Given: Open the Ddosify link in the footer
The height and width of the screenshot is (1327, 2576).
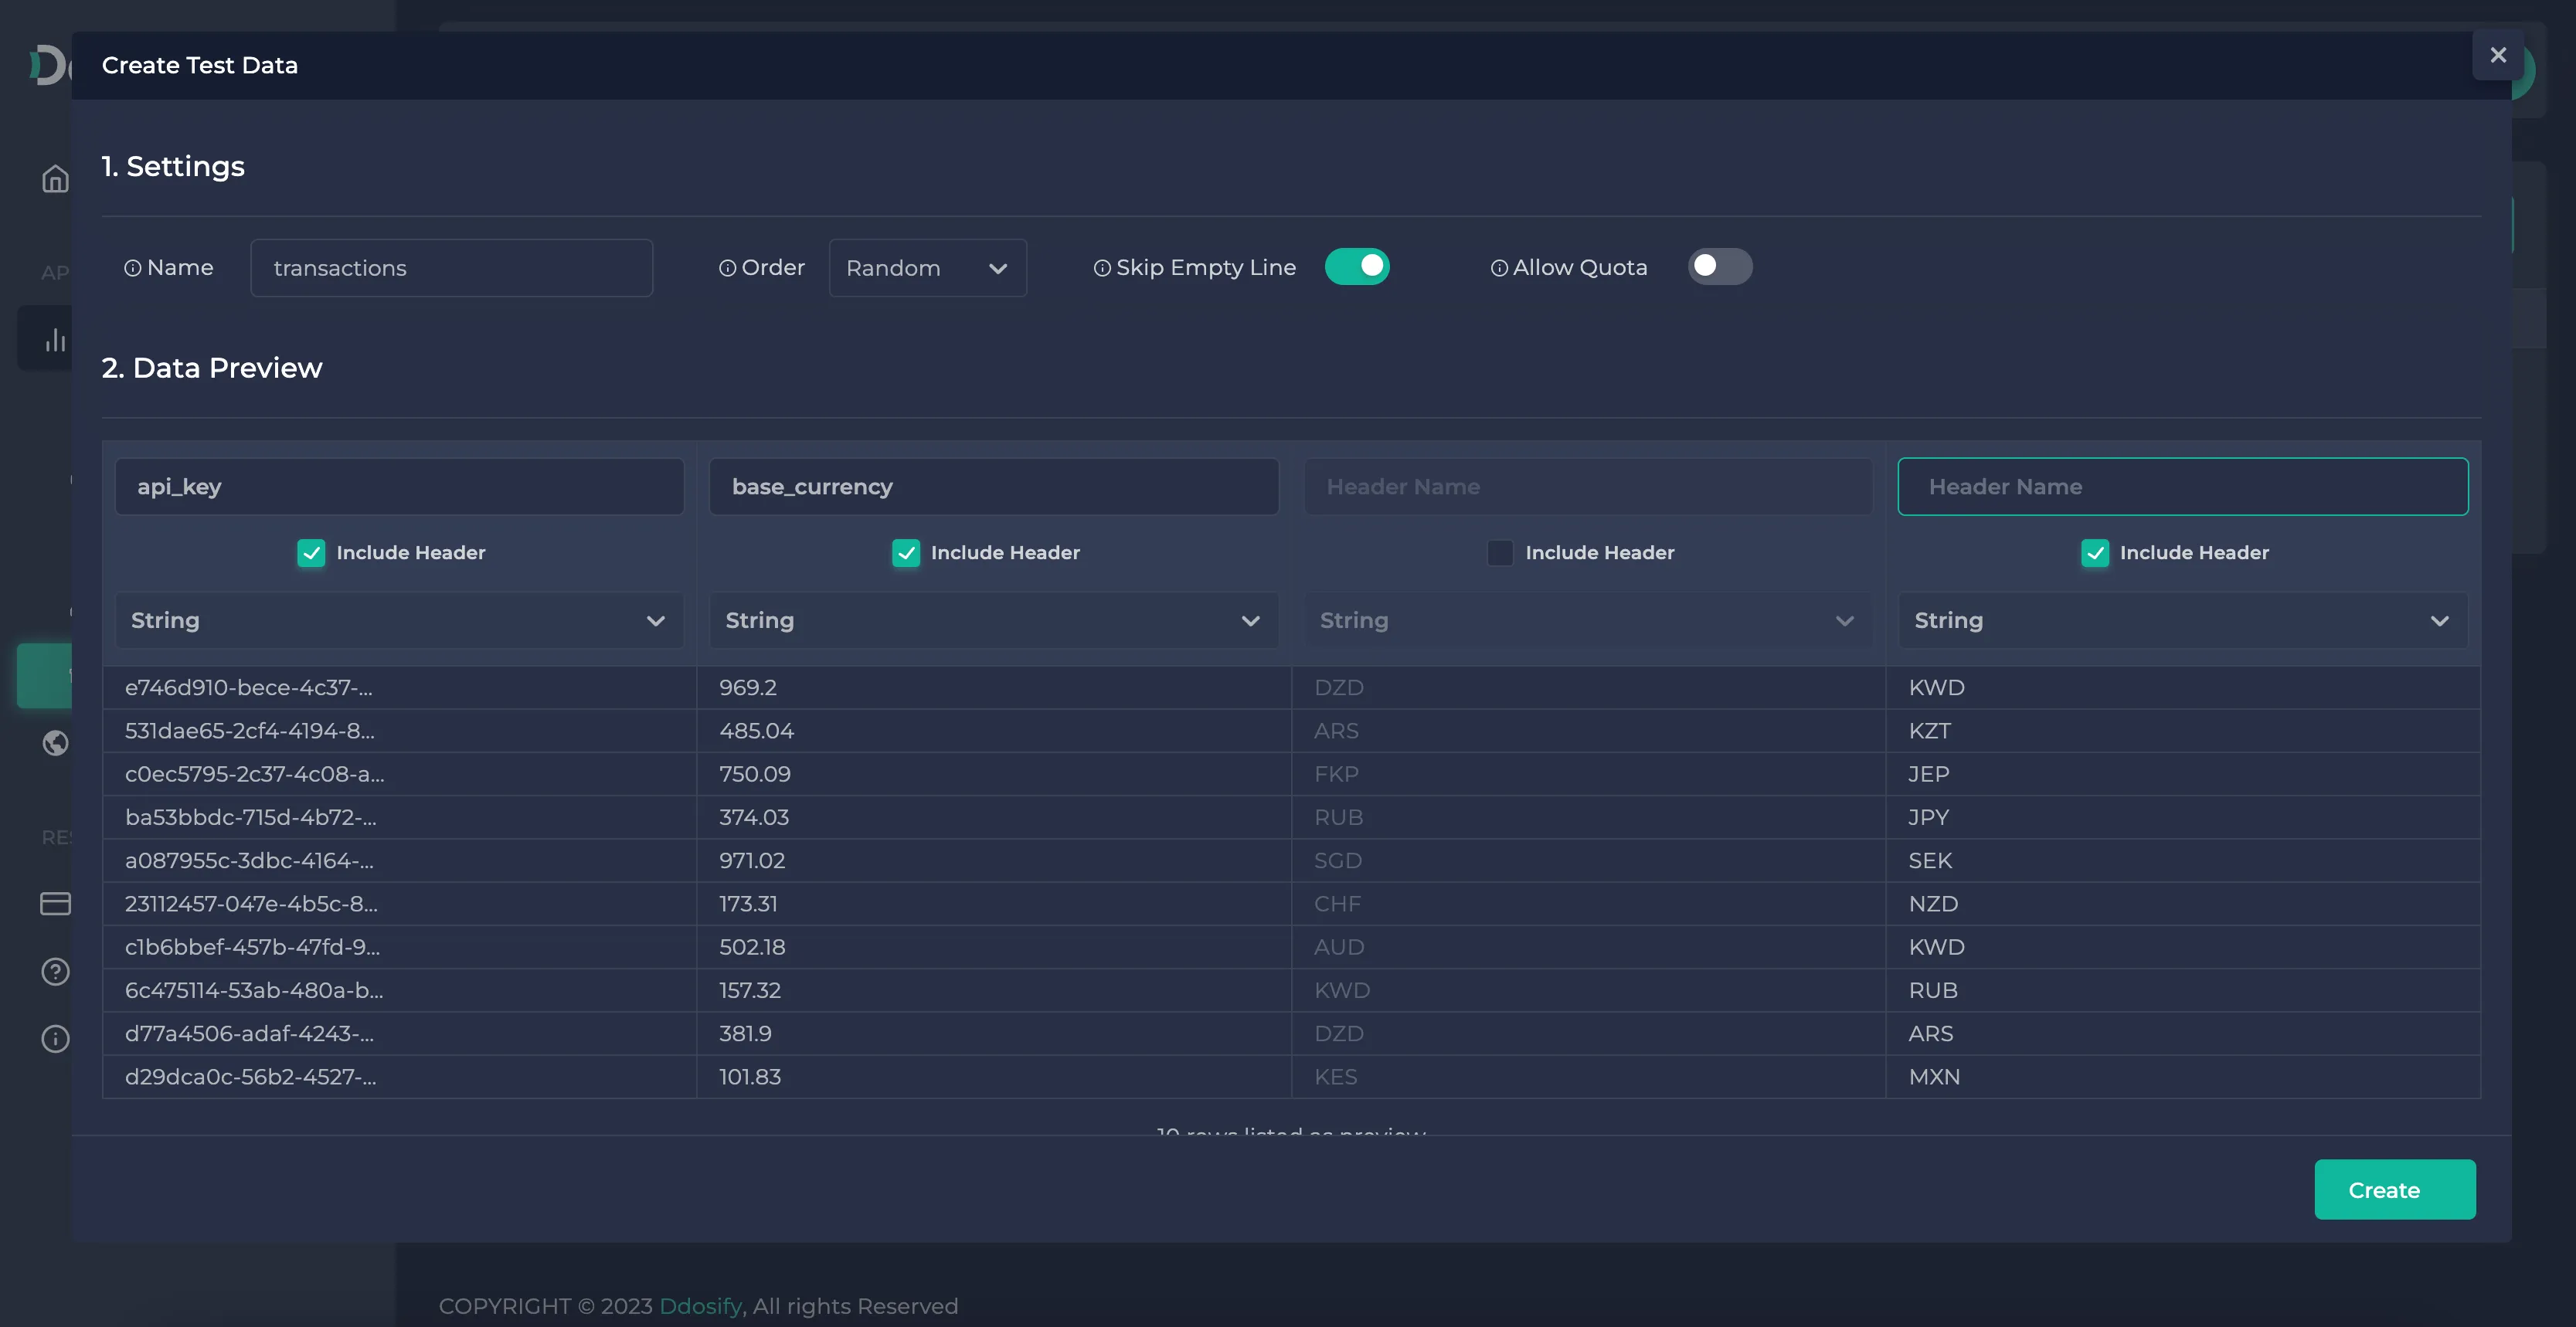Looking at the screenshot, I should 700,1306.
